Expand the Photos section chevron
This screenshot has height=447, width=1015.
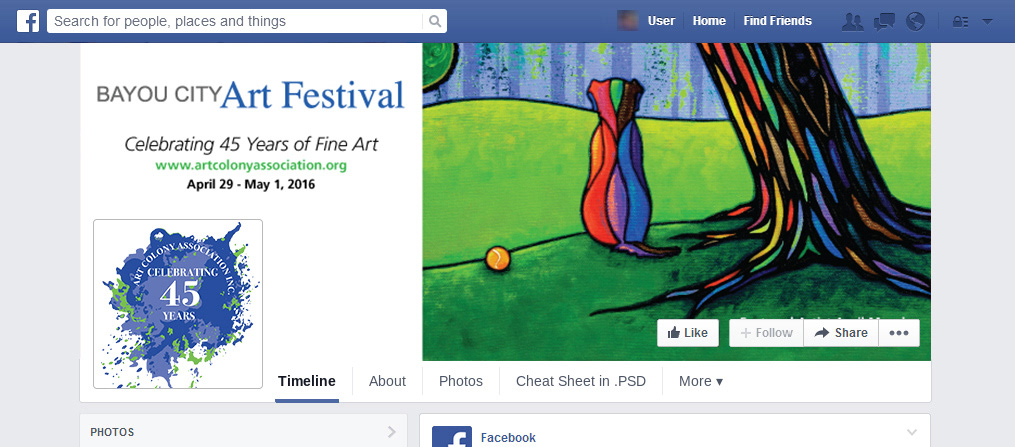391,432
